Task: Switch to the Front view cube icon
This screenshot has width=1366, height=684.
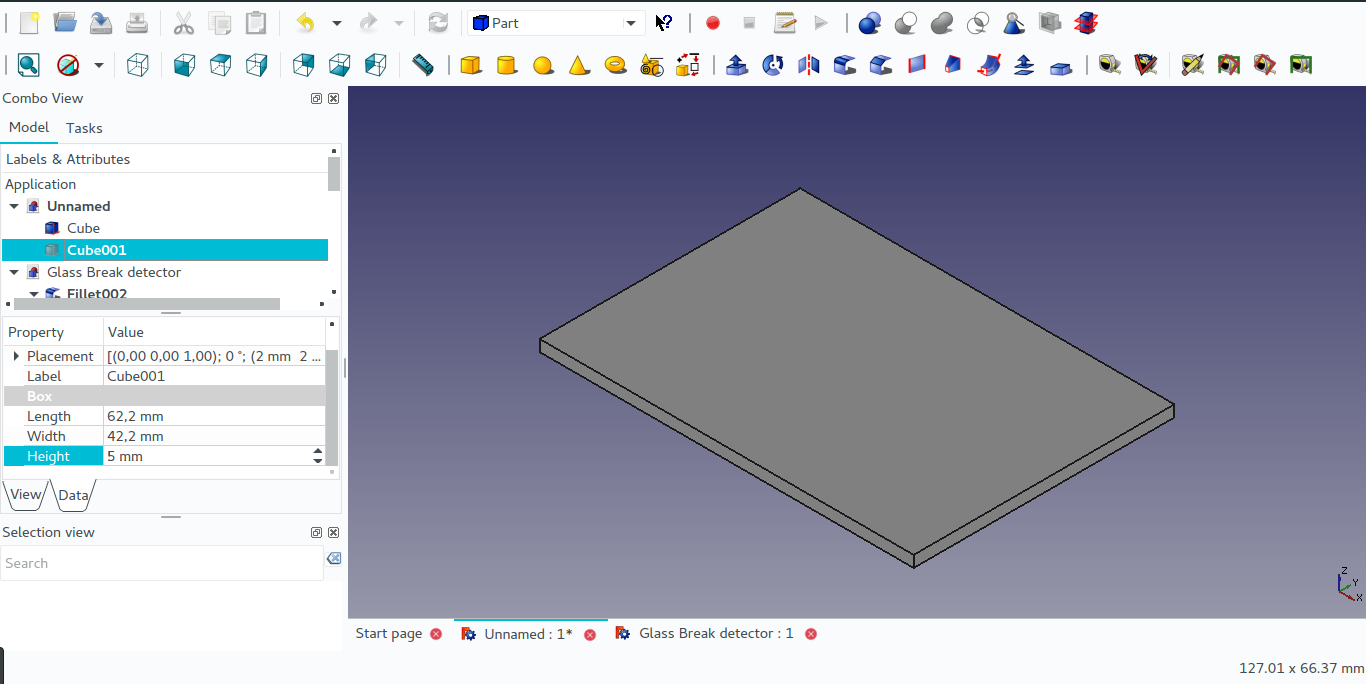Action: tap(185, 65)
